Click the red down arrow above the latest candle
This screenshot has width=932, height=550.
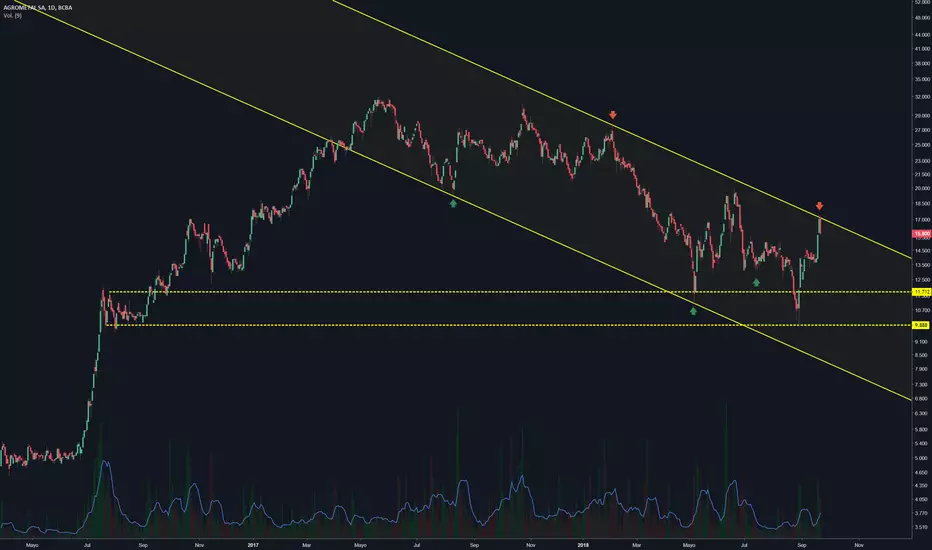pos(820,206)
